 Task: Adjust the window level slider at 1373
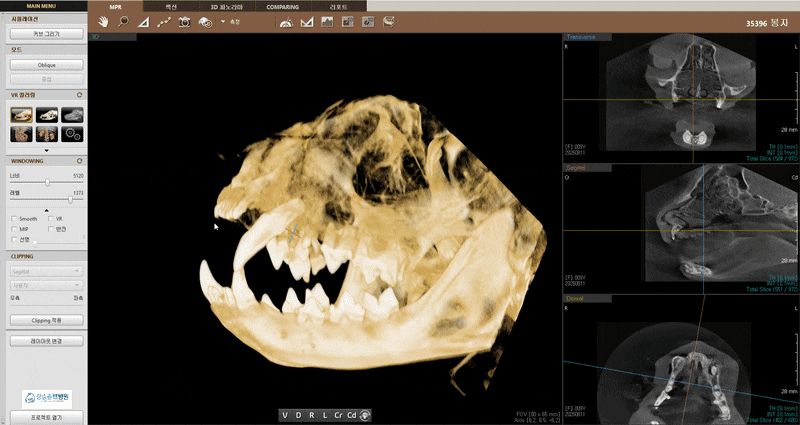click(70, 200)
